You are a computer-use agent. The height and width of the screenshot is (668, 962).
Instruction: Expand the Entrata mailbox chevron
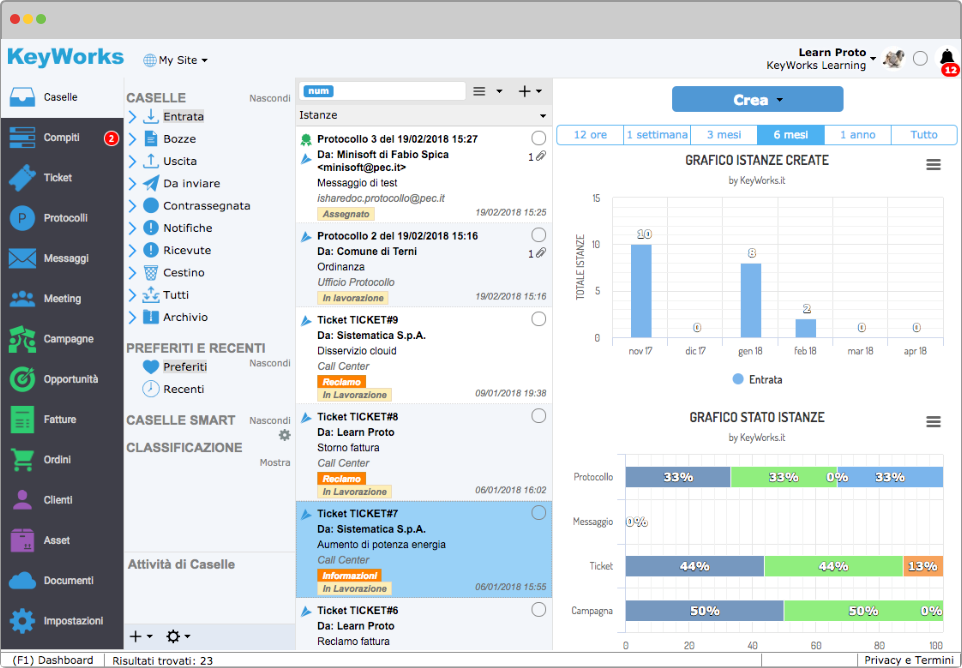[x=133, y=117]
